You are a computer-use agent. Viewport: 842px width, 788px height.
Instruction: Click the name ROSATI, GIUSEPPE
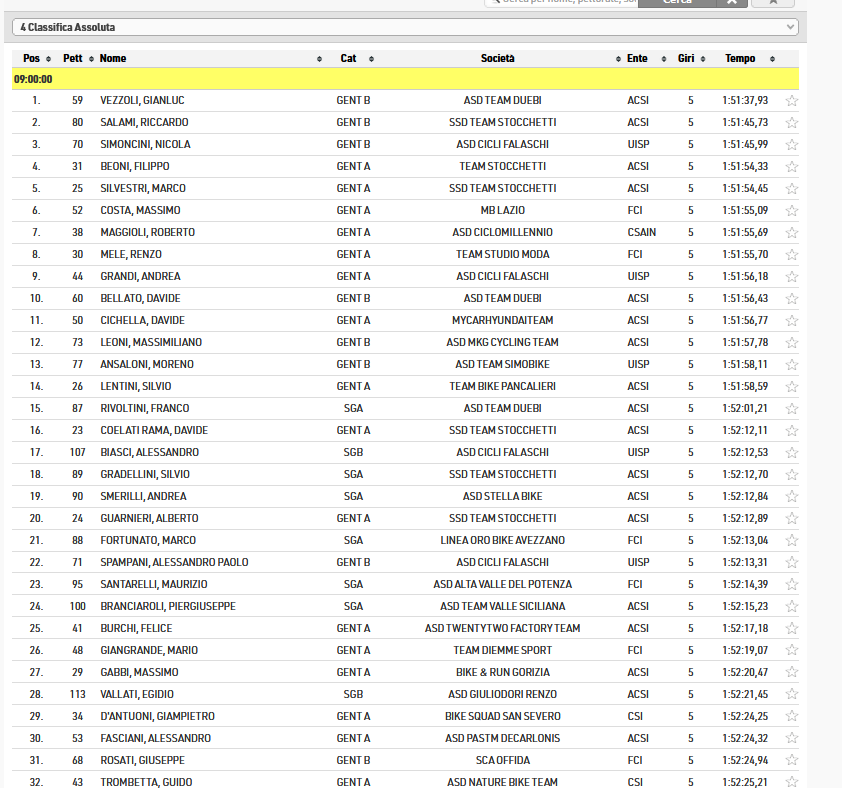(x=142, y=761)
